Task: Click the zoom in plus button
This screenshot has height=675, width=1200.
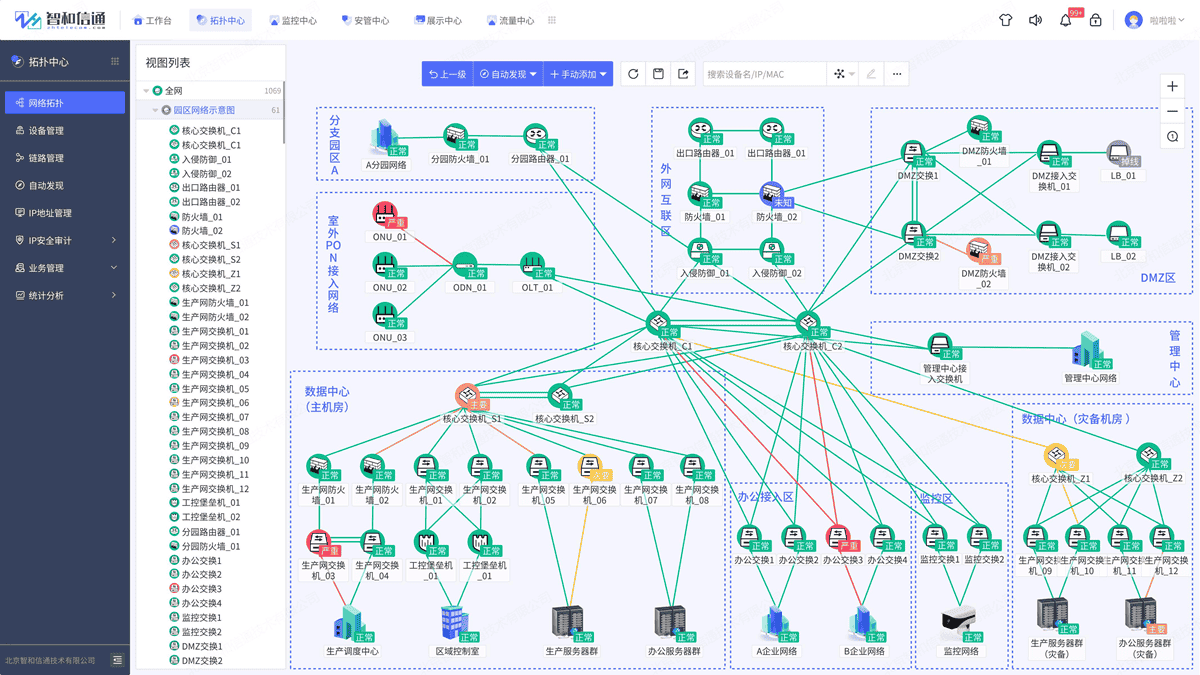Action: [x=1172, y=86]
